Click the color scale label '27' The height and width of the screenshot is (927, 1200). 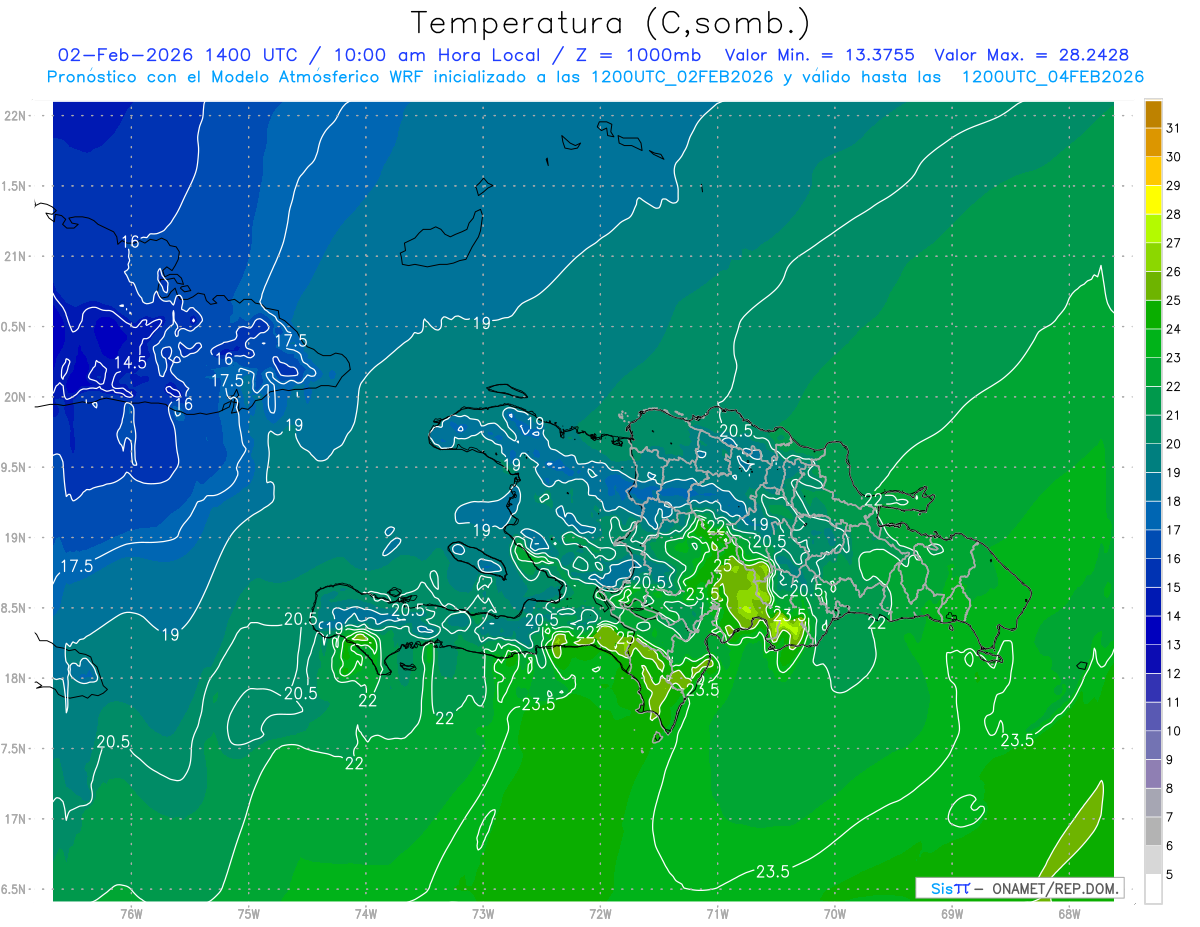1174,243
